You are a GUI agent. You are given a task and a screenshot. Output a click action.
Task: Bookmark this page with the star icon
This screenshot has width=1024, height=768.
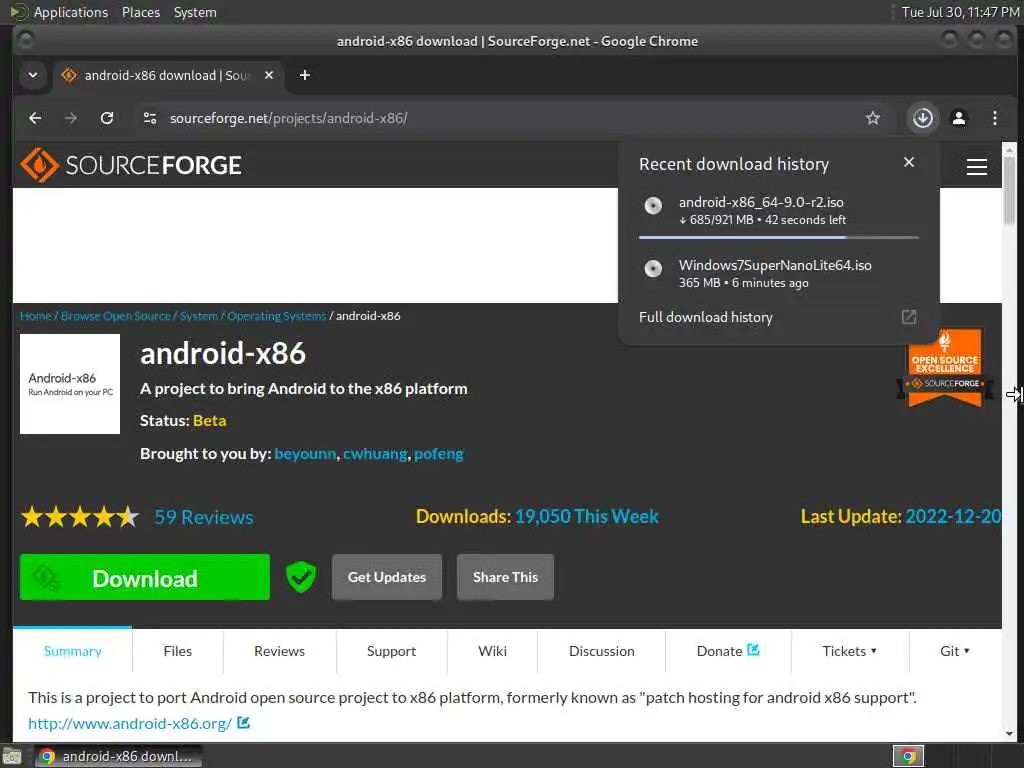tap(872, 118)
